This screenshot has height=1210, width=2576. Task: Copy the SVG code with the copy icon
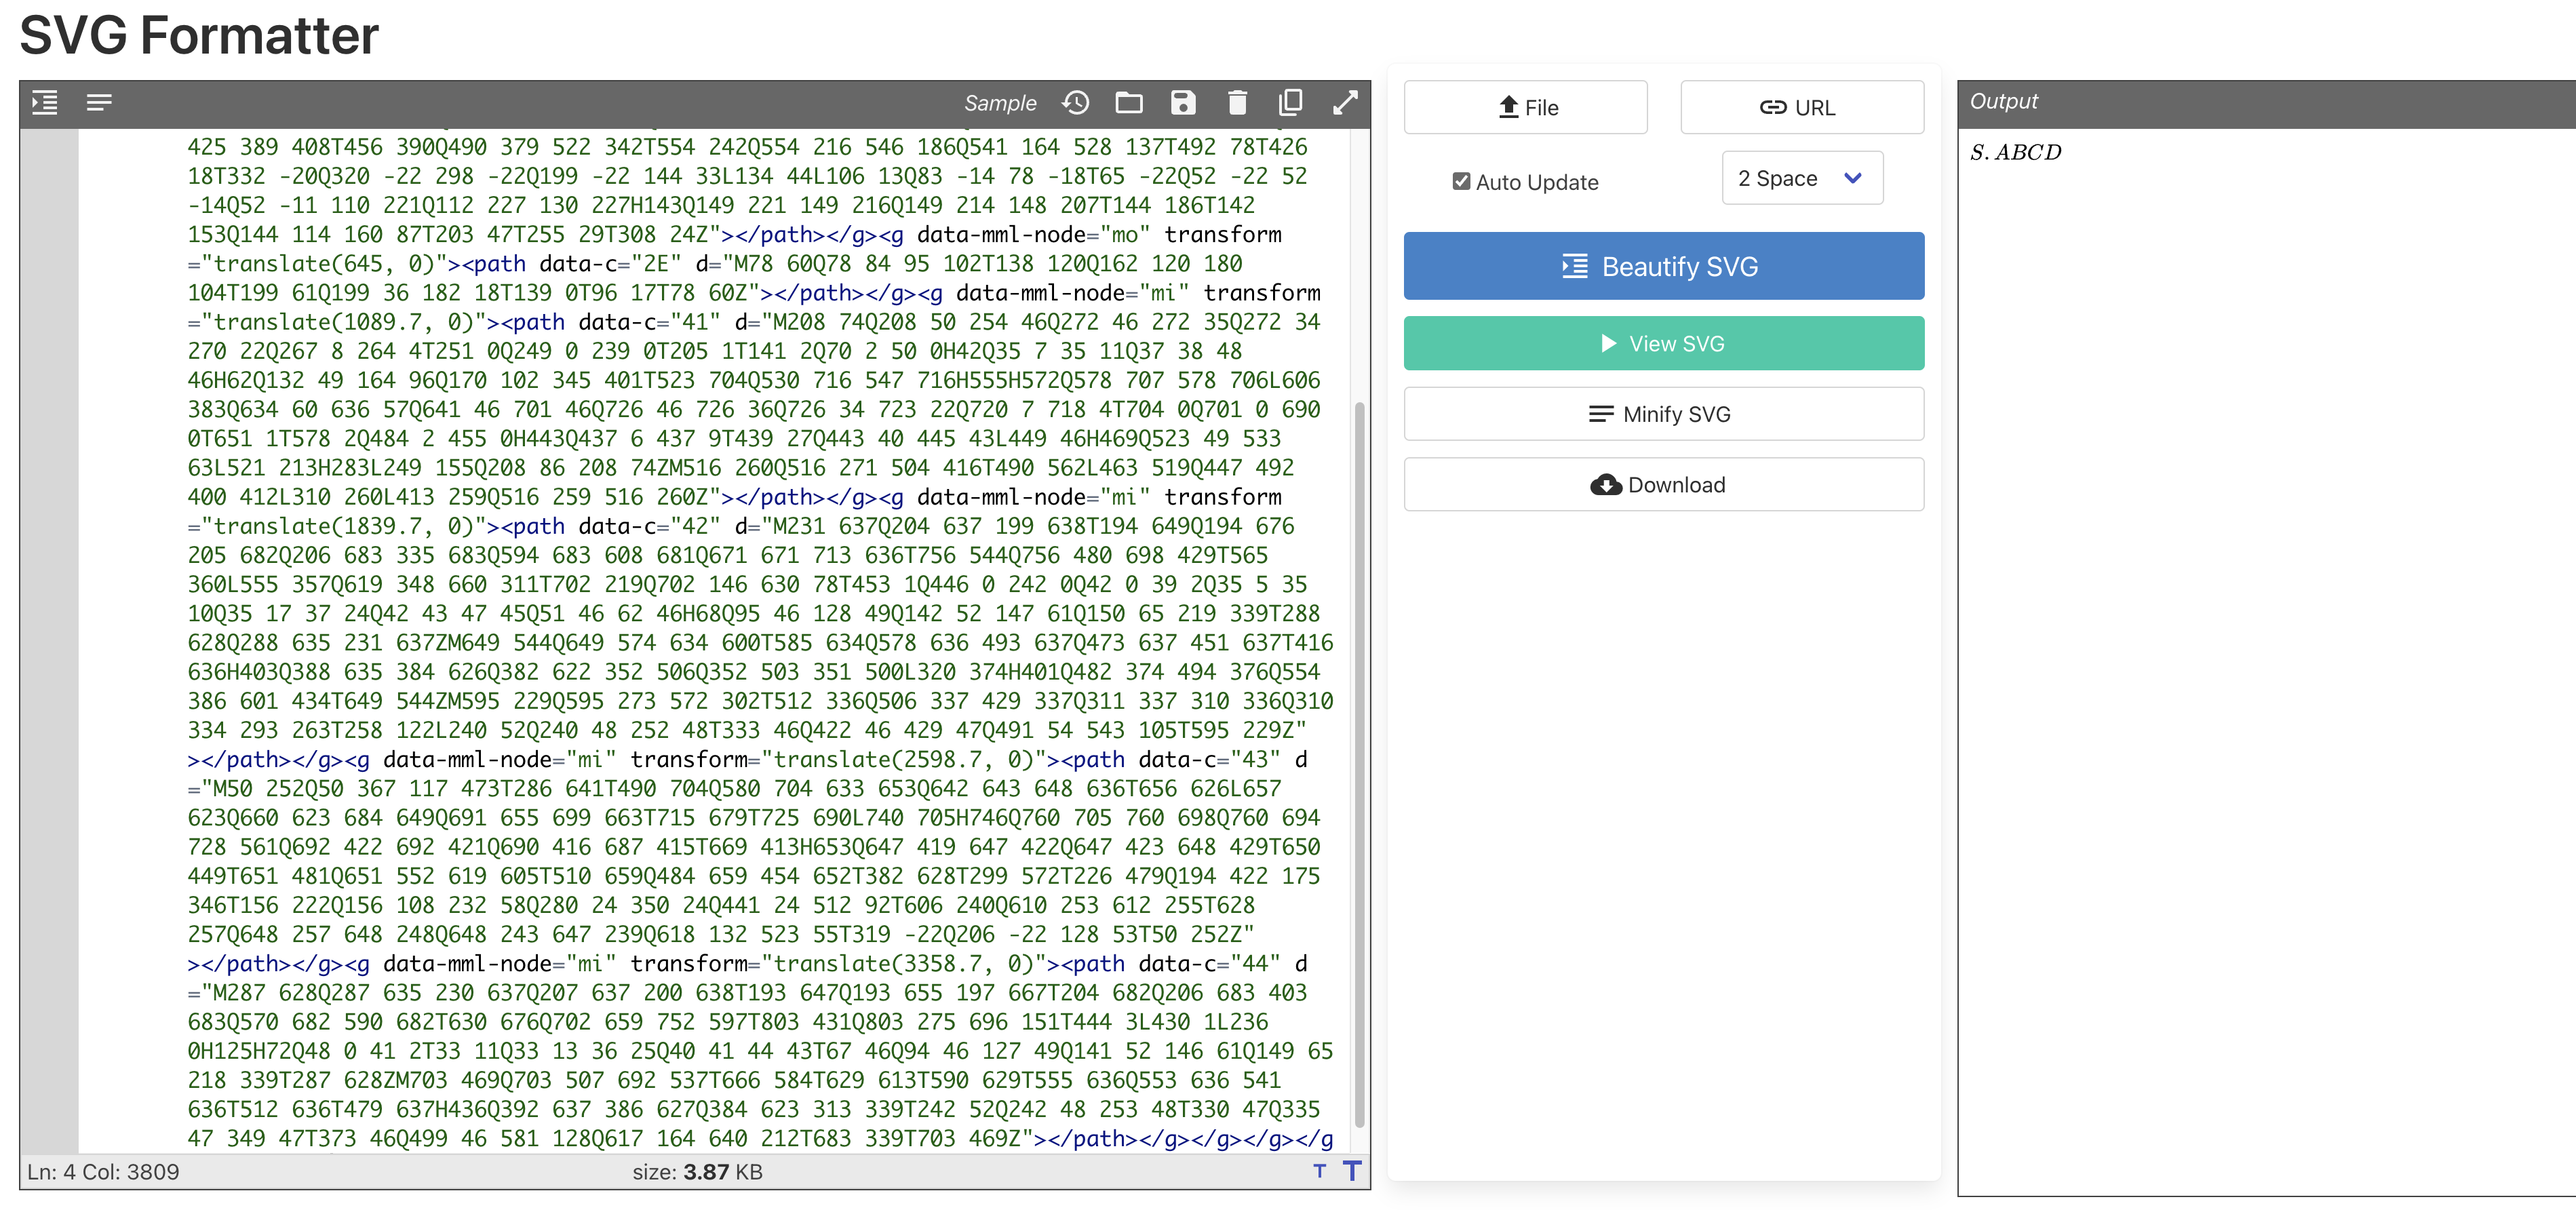[x=1290, y=103]
